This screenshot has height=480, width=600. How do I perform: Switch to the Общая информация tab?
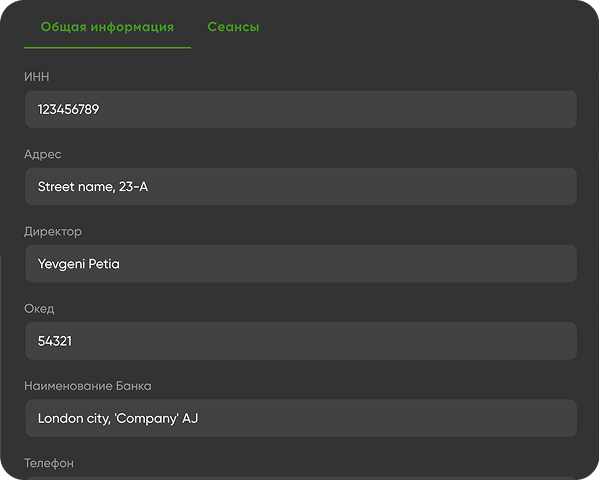107,27
